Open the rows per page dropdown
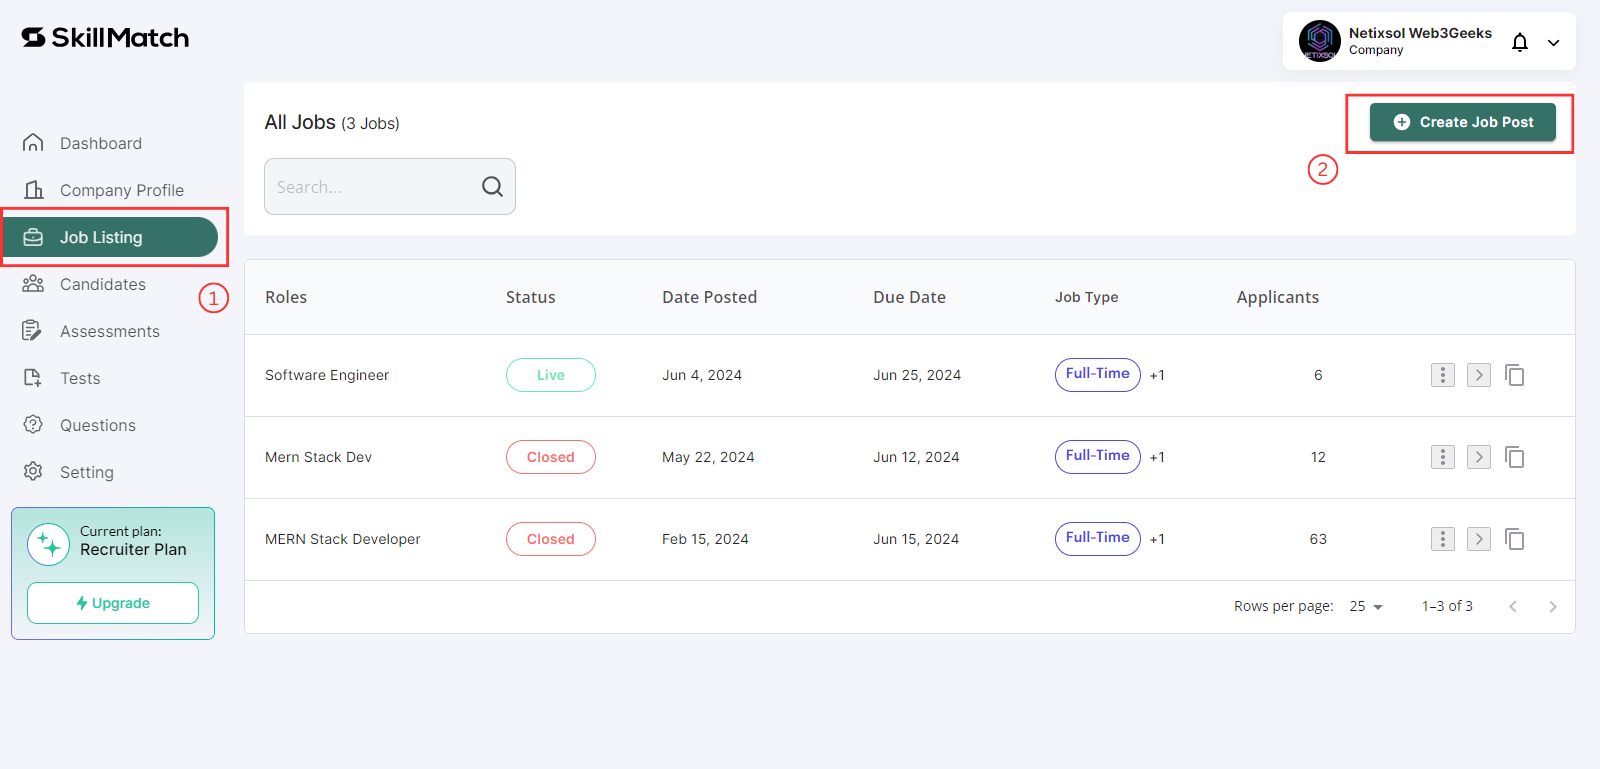Viewport: 1600px width, 769px height. tap(1366, 606)
